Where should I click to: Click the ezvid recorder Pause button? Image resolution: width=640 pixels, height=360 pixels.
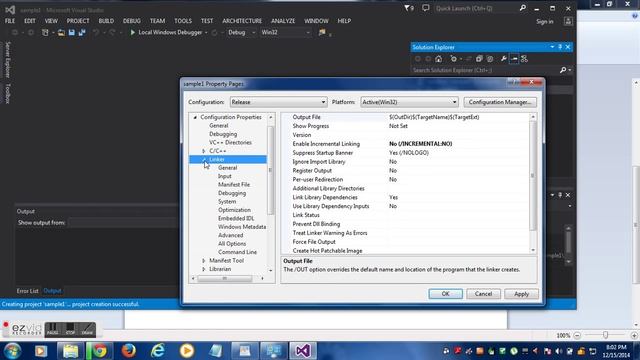53,329
